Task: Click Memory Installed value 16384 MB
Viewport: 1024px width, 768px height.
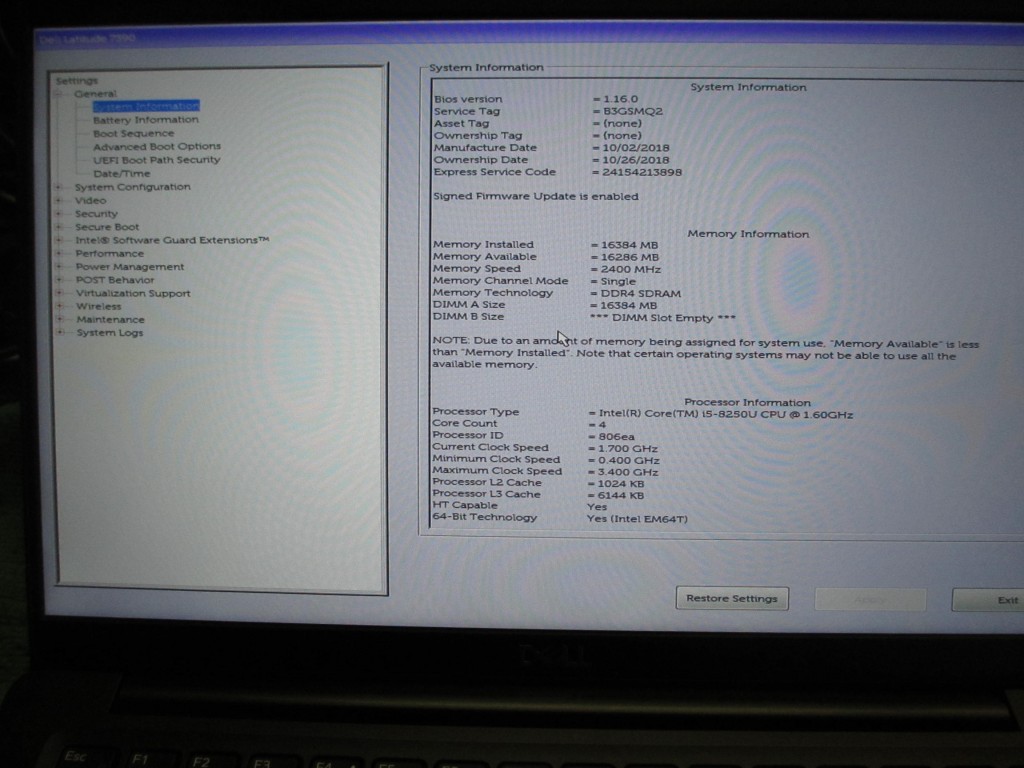Action: click(x=629, y=245)
